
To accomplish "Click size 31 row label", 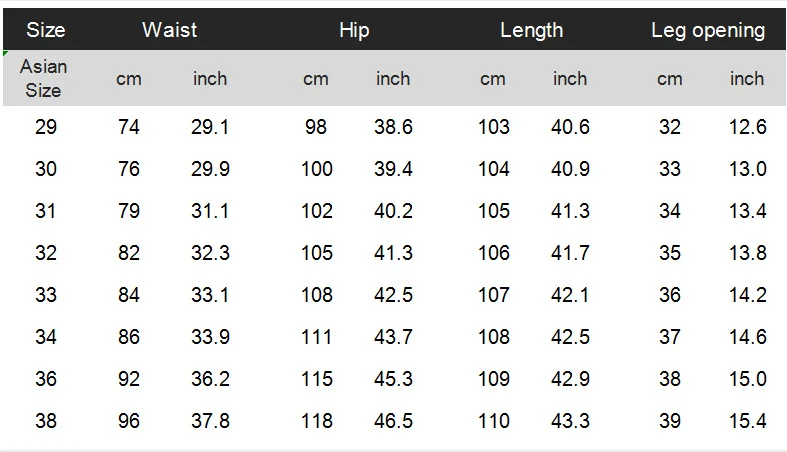I will 46,211.
